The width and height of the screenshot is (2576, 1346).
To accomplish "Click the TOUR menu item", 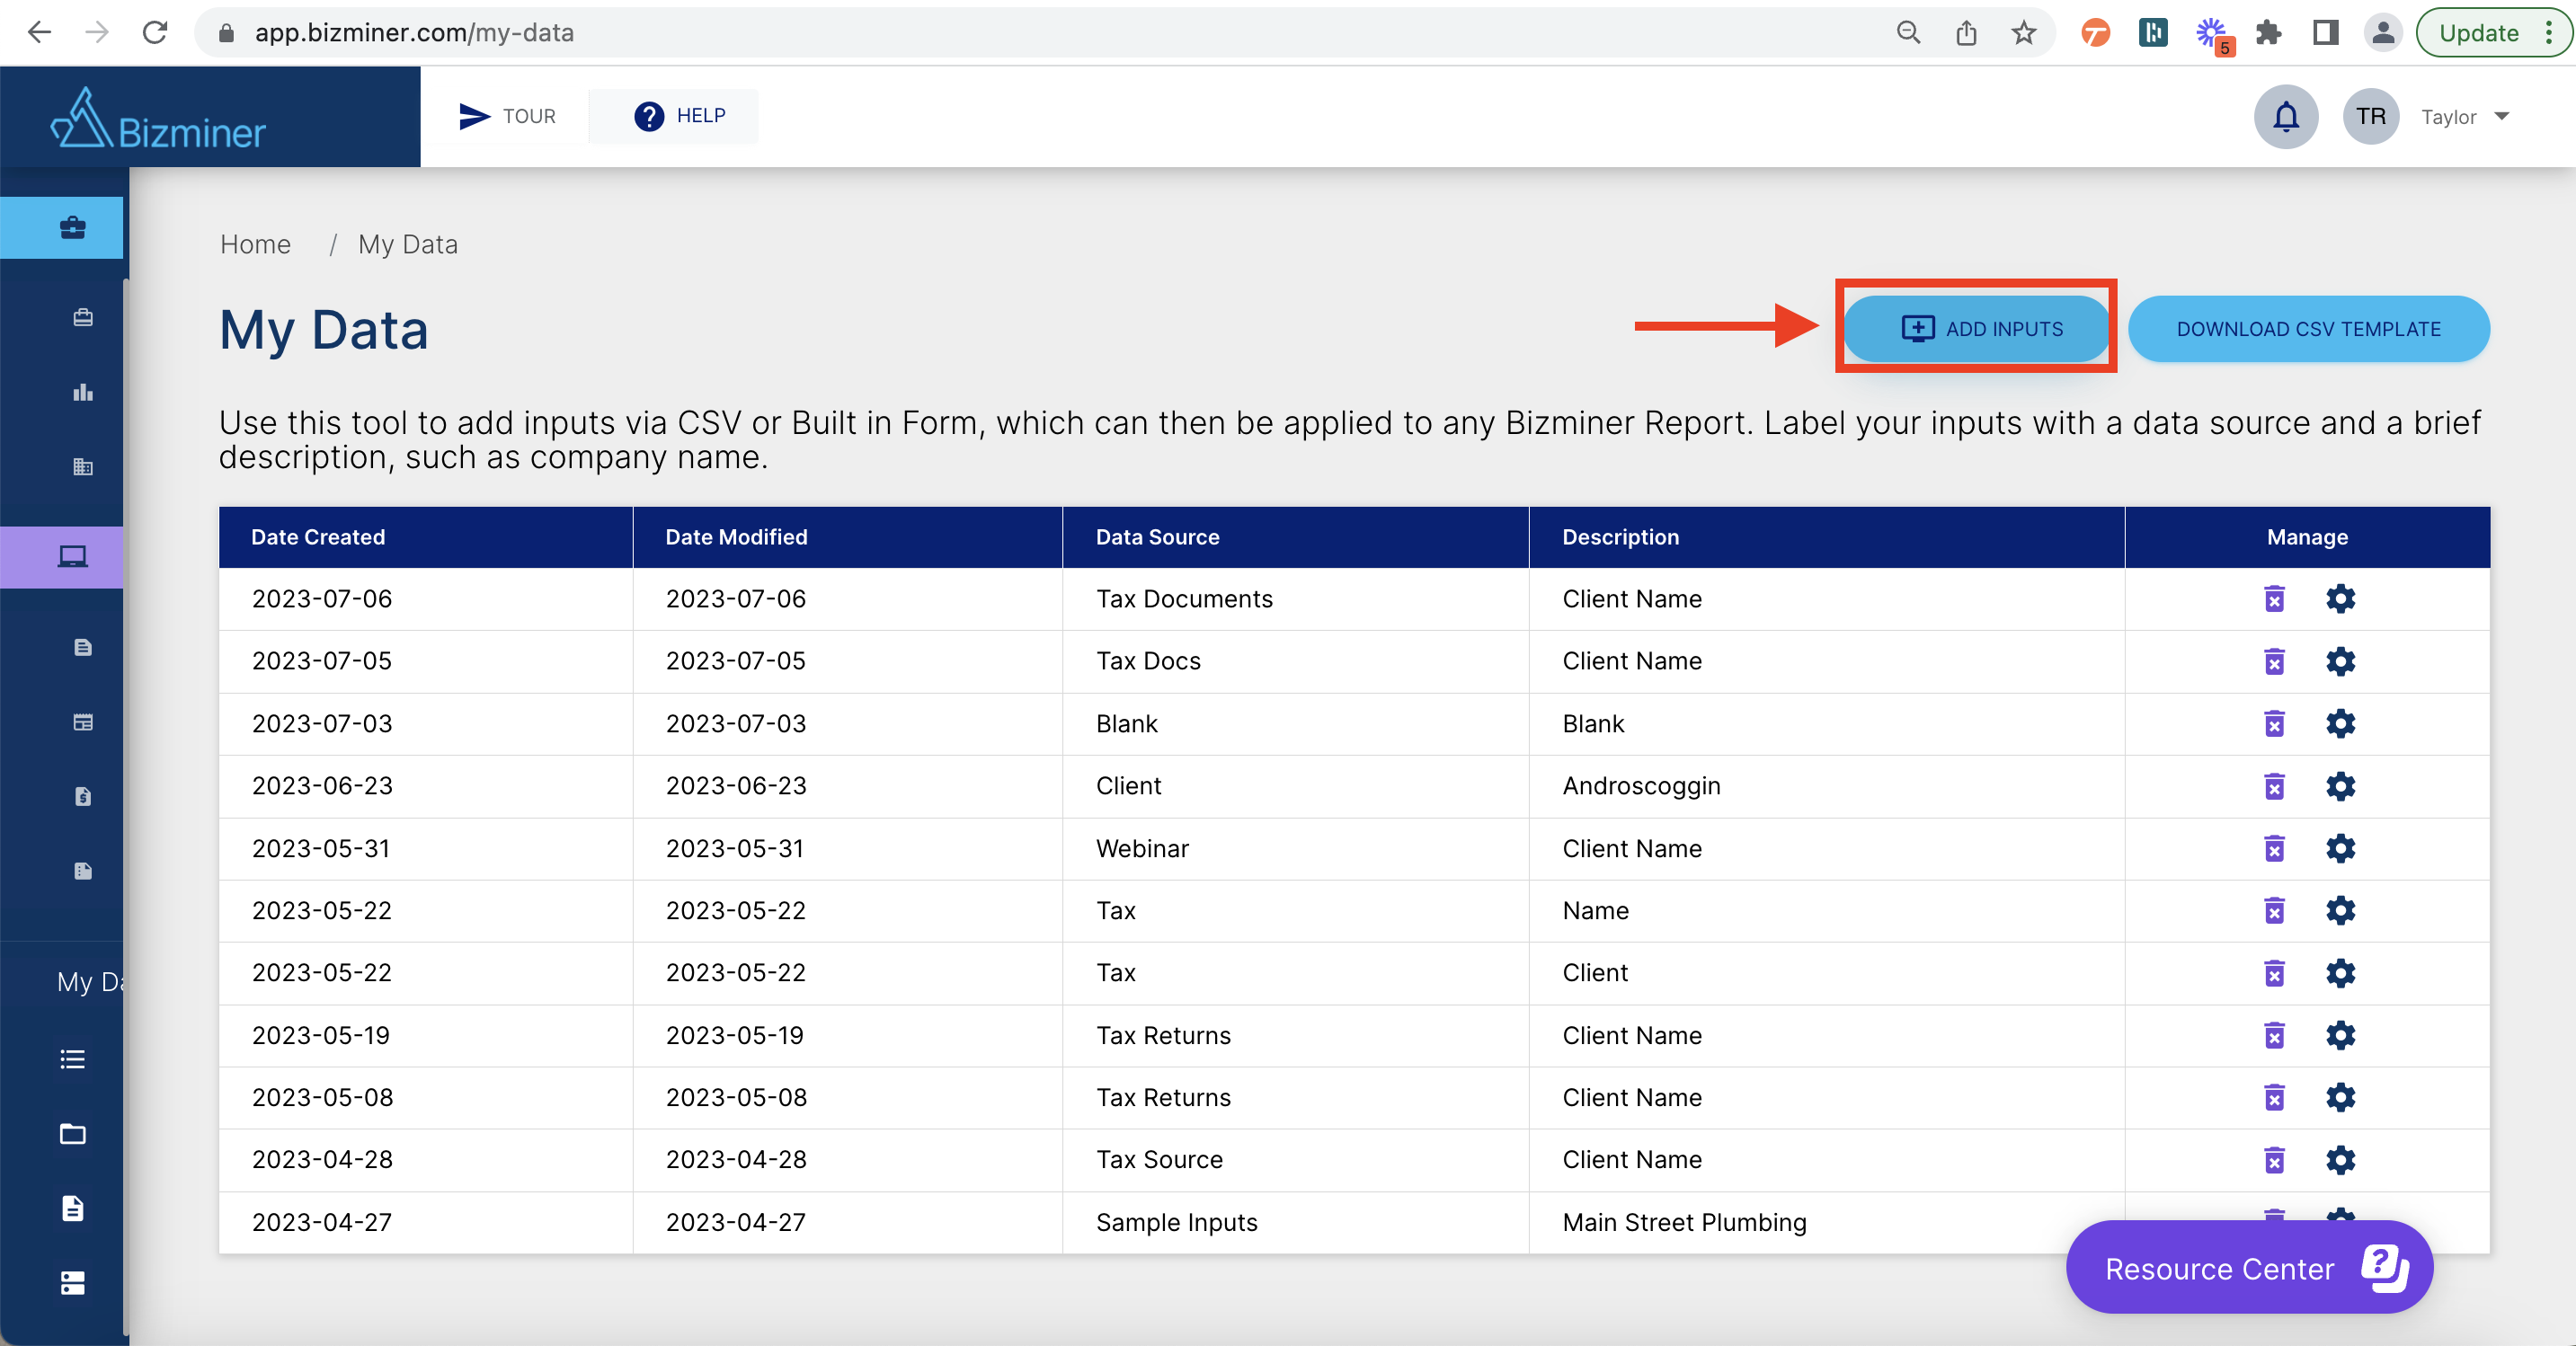I will (507, 116).
